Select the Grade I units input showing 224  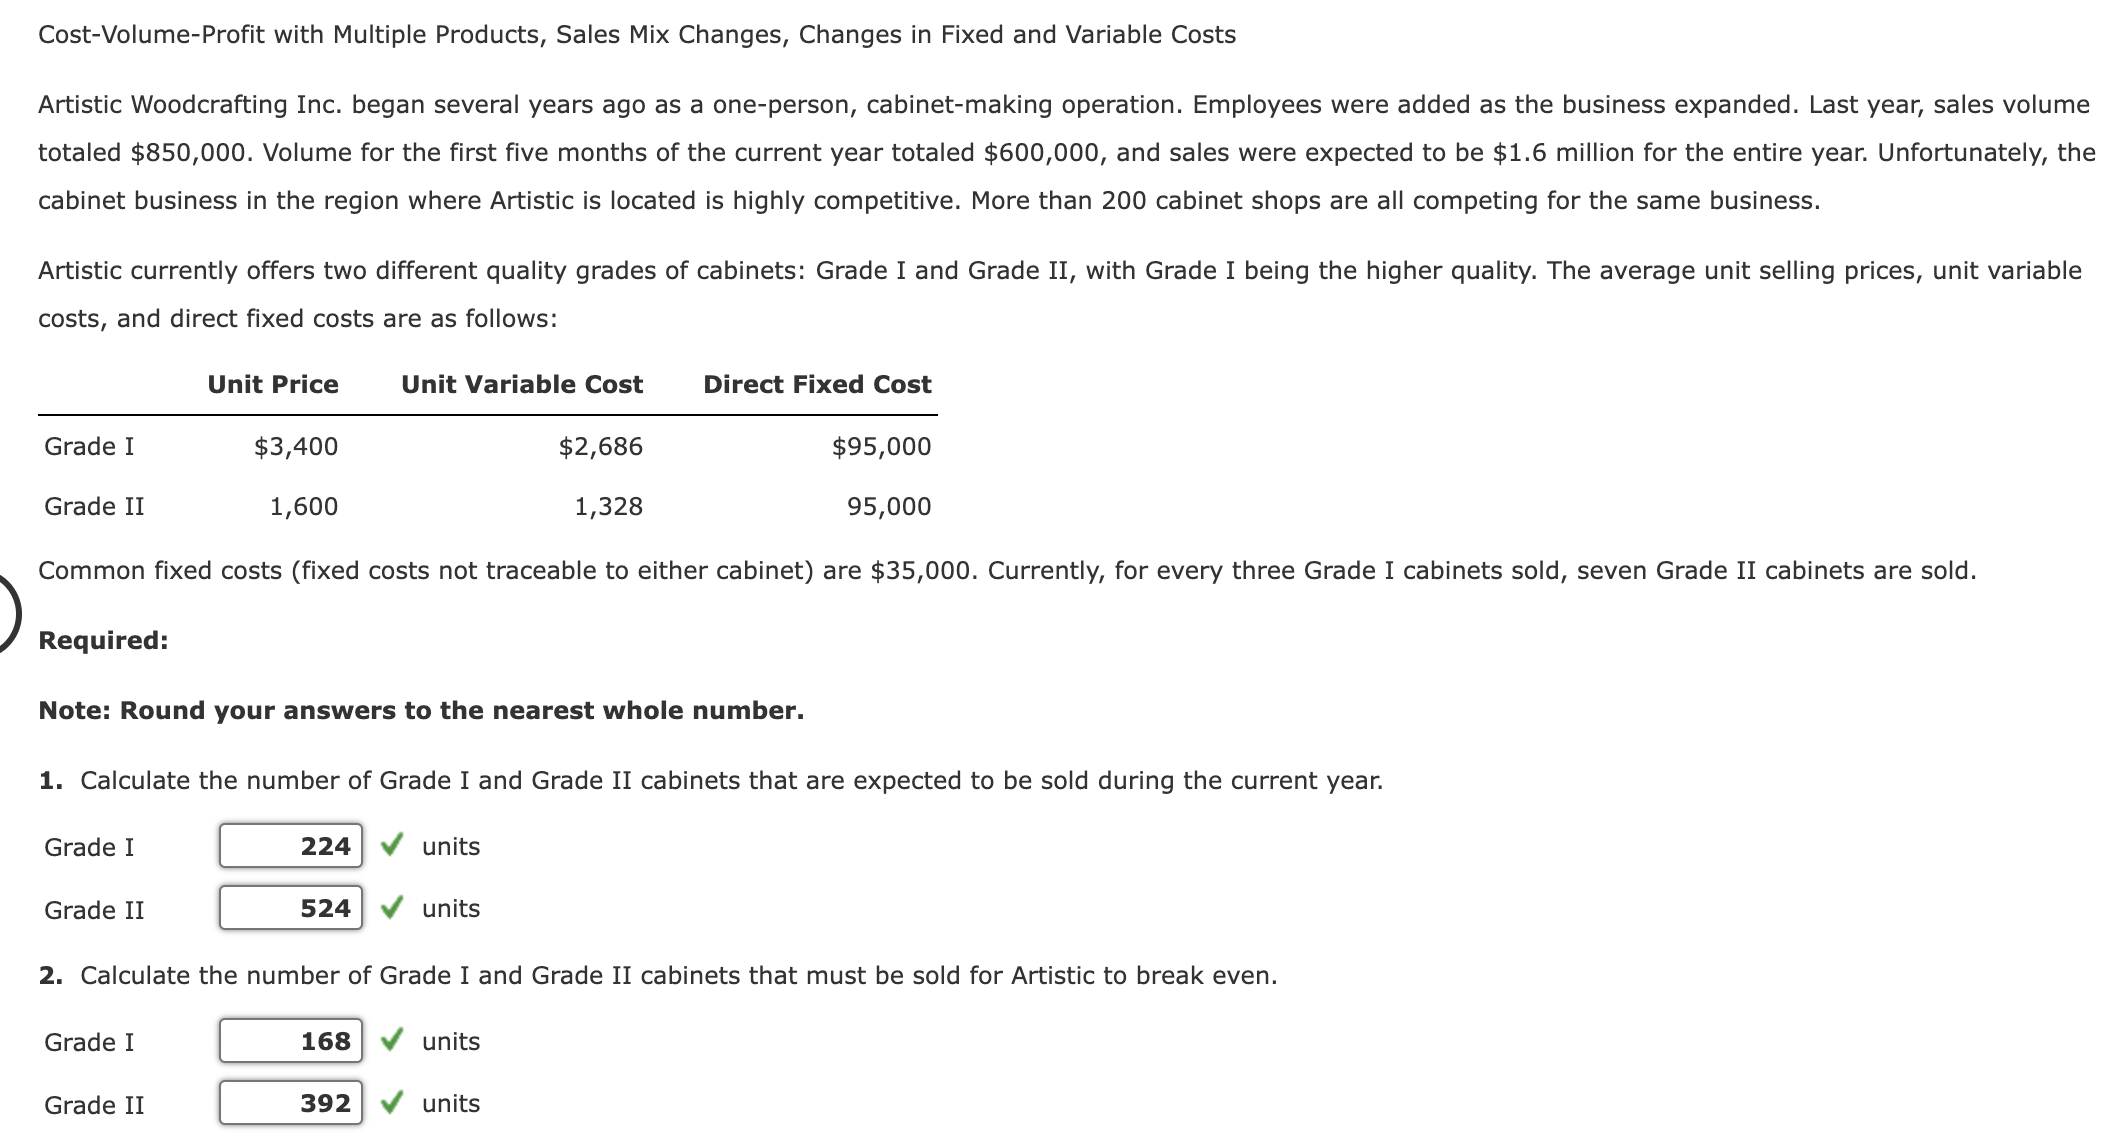click(290, 846)
